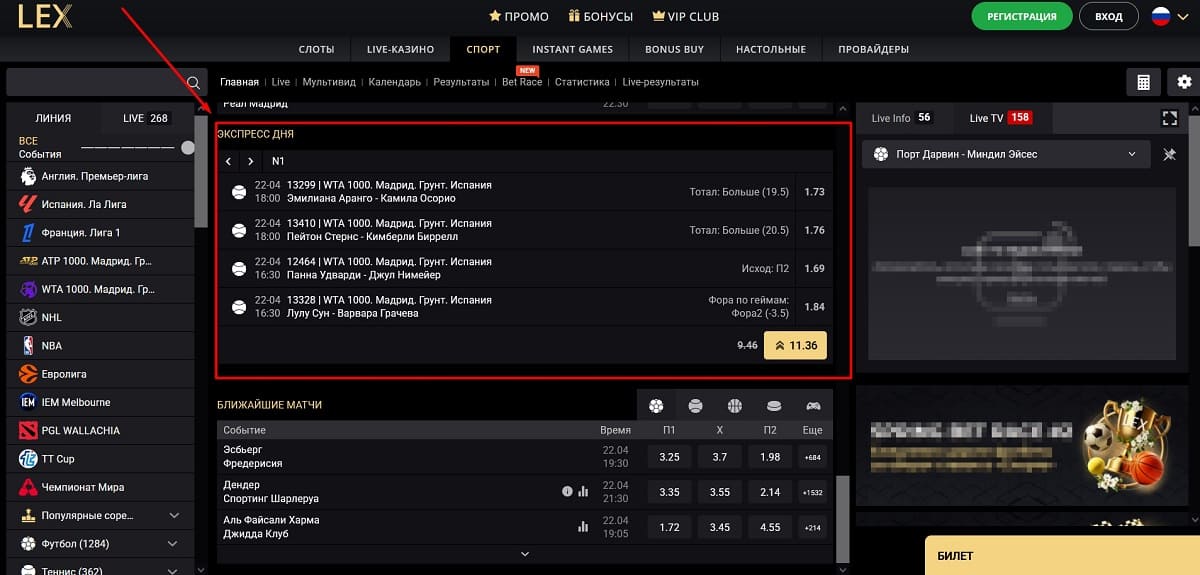Open BONUS BUY tab
The image size is (1200, 575).
click(674, 49)
